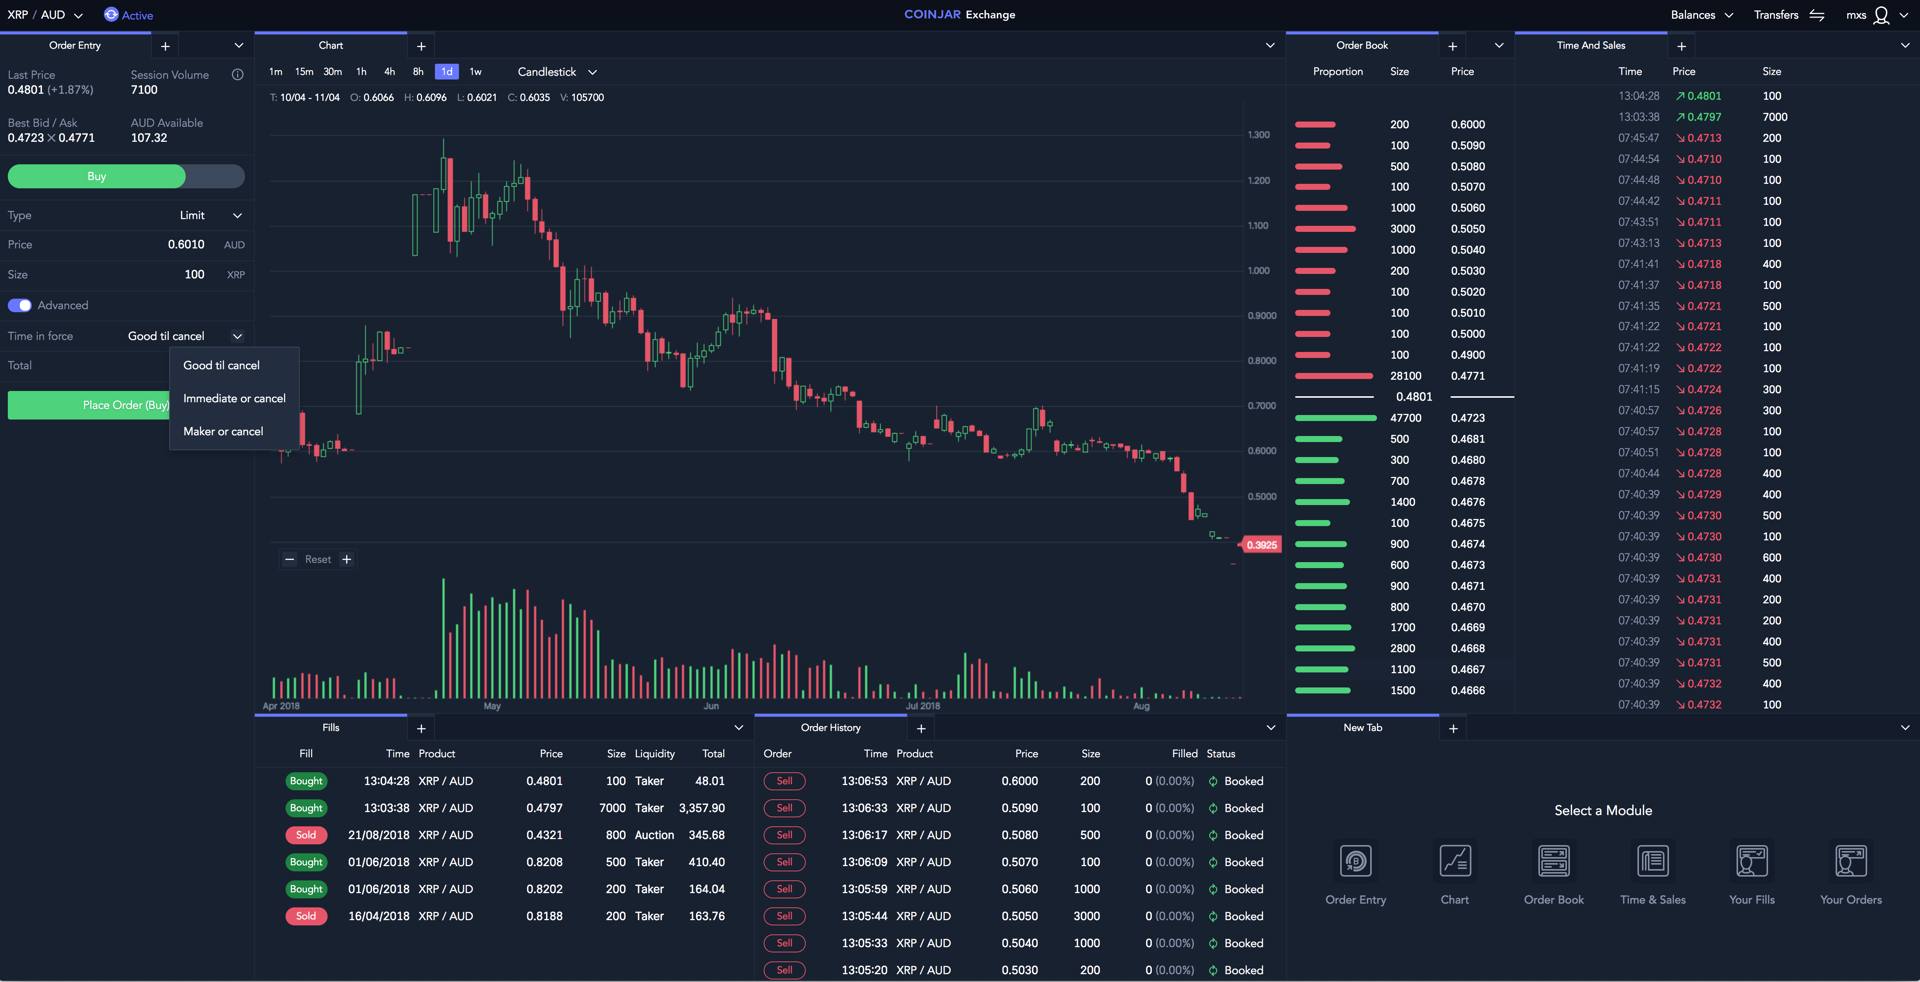Click Sell badge for the 13:06:53 order
This screenshot has width=1920, height=982.
(x=785, y=782)
